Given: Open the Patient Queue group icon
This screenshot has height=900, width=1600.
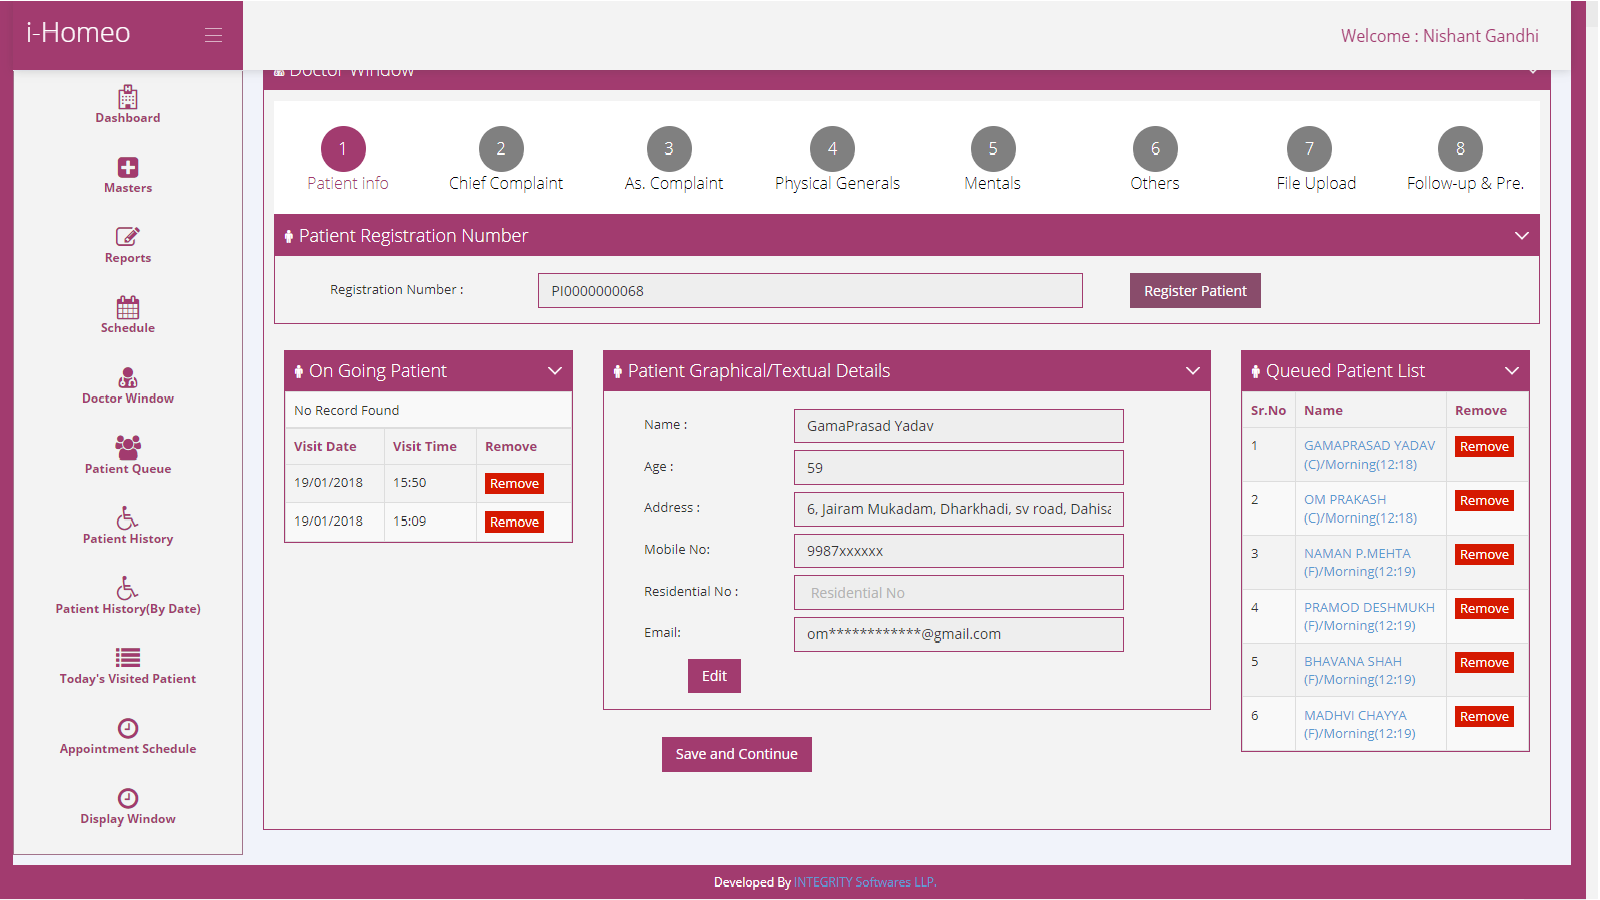Looking at the screenshot, I should 128,447.
